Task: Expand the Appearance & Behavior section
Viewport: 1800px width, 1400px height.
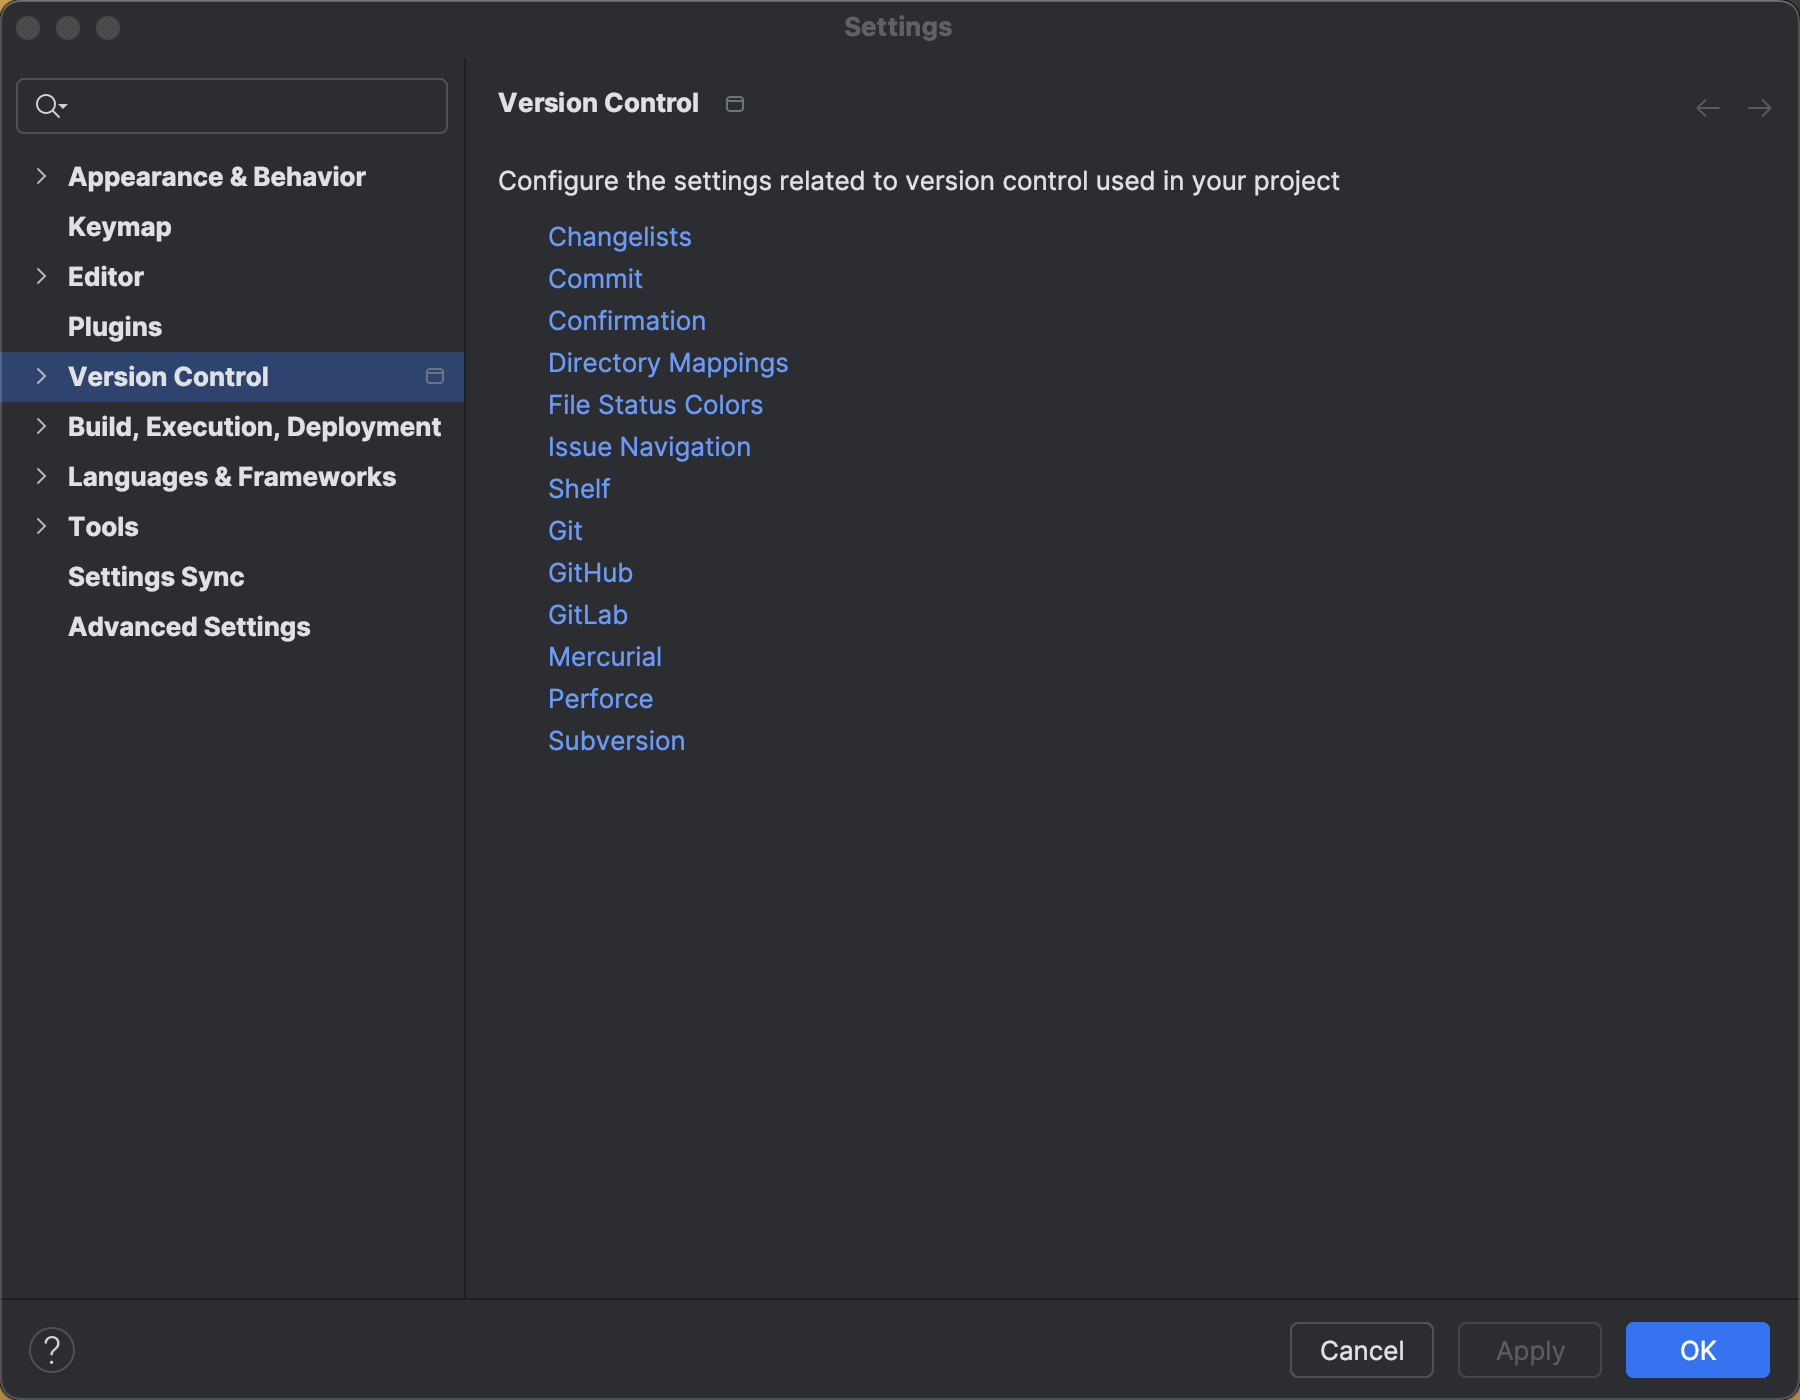Action: coord(41,177)
